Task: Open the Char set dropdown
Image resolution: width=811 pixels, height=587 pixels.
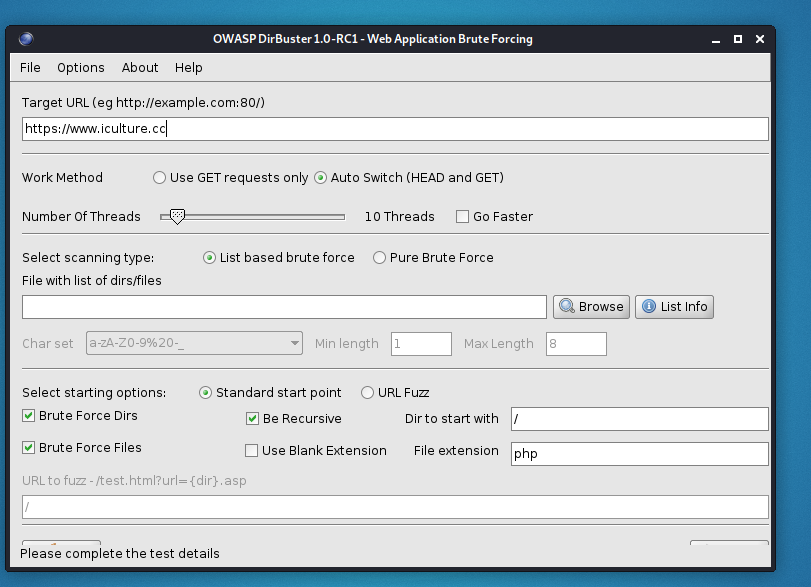Action: [x=194, y=343]
